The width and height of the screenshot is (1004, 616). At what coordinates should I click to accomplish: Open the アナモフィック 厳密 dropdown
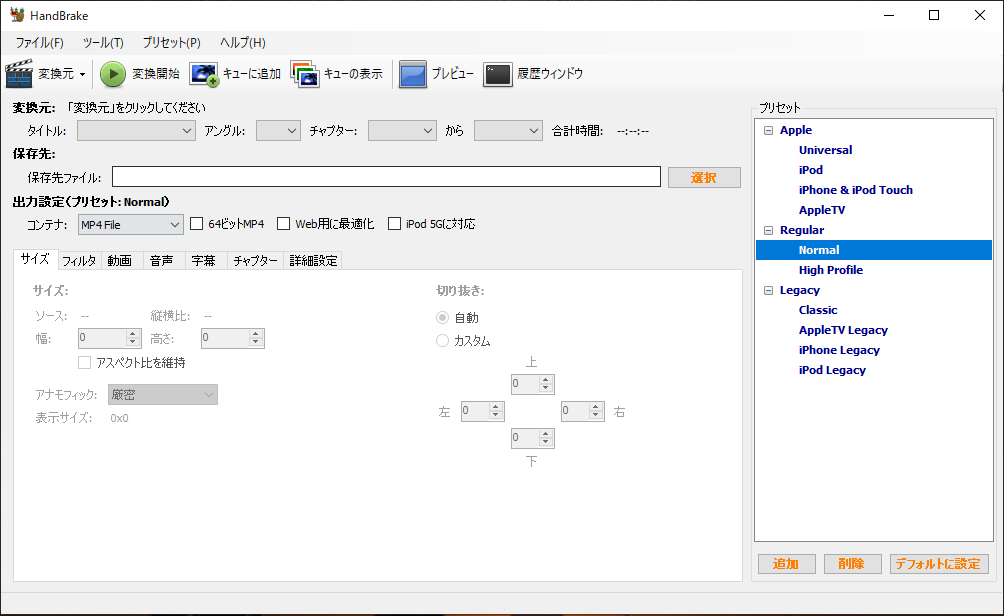point(163,394)
